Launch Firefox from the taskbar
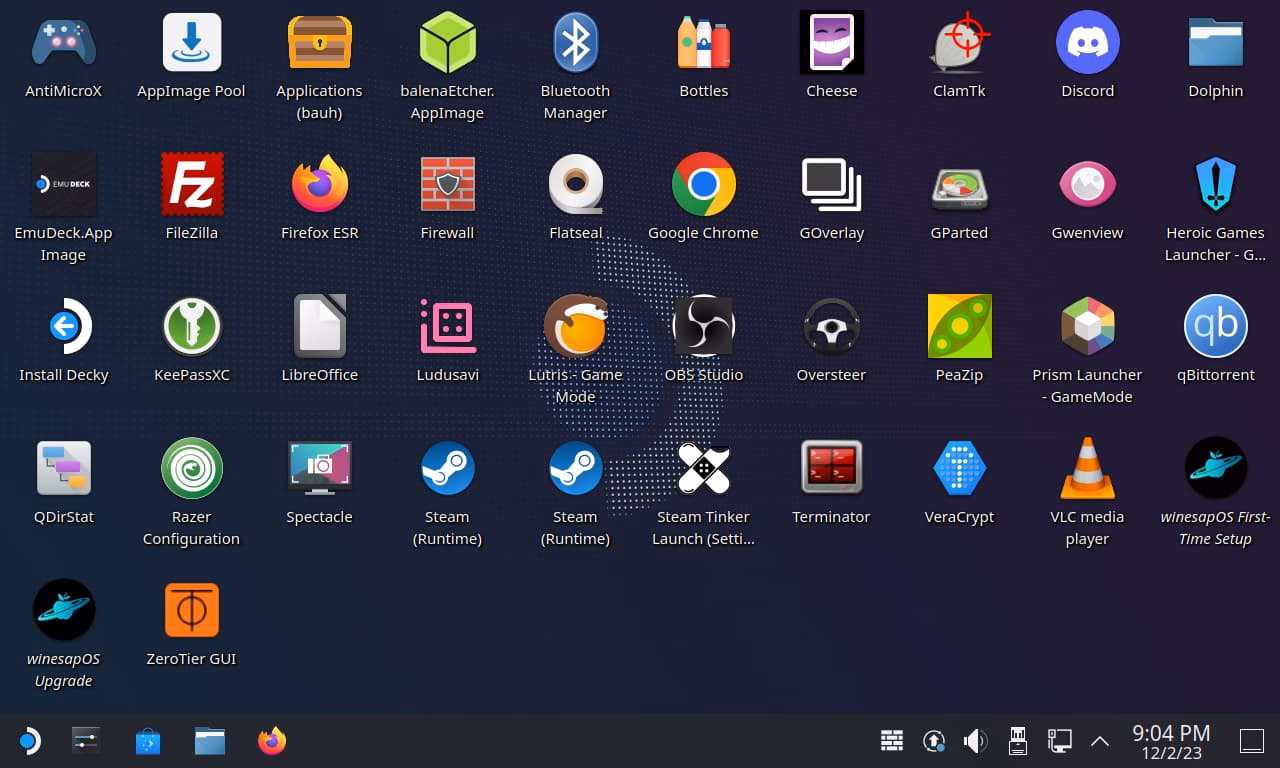This screenshot has height=768, width=1280. point(272,741)
